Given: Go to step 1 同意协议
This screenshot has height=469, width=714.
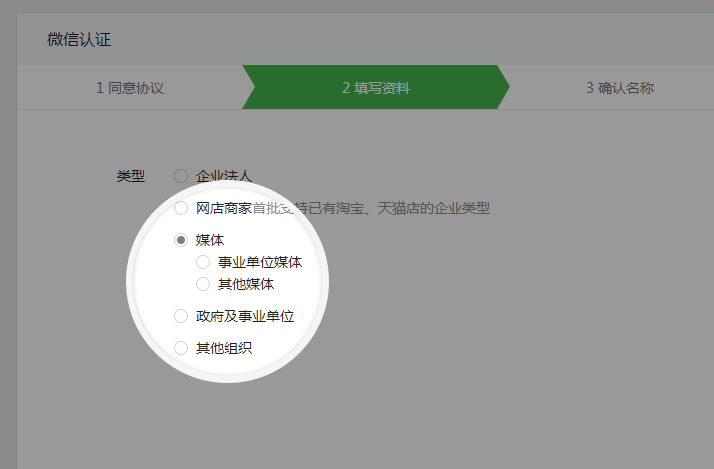Looking at the screenshot, I should (130, 88).
